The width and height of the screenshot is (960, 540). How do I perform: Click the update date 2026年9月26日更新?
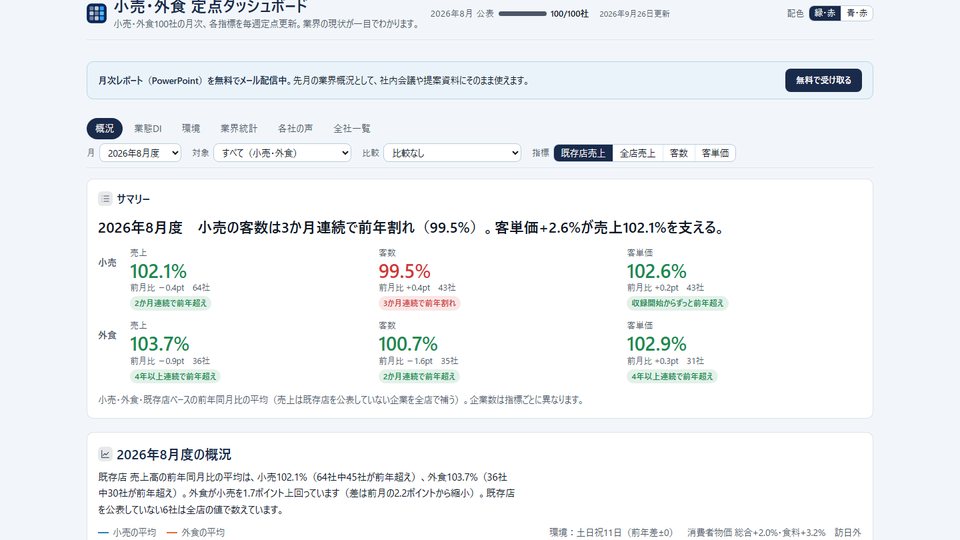pyautogui.click(x=634, y=13)
